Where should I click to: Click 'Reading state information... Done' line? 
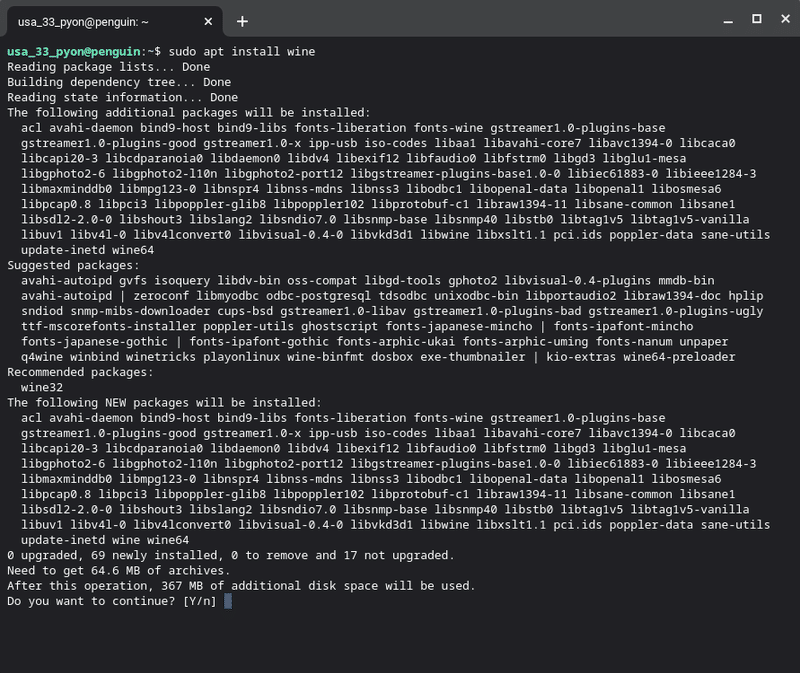[x=122, y=97]
